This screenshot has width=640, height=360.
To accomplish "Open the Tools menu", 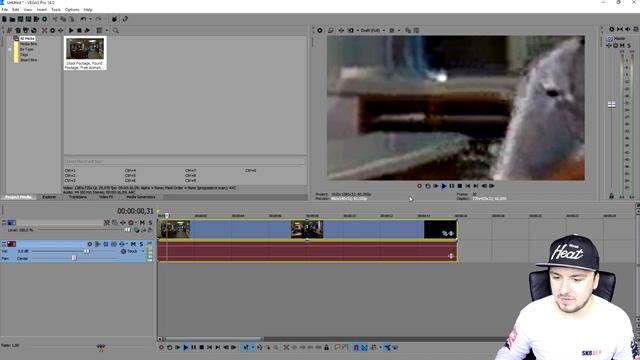I will [x=56, y=9].
